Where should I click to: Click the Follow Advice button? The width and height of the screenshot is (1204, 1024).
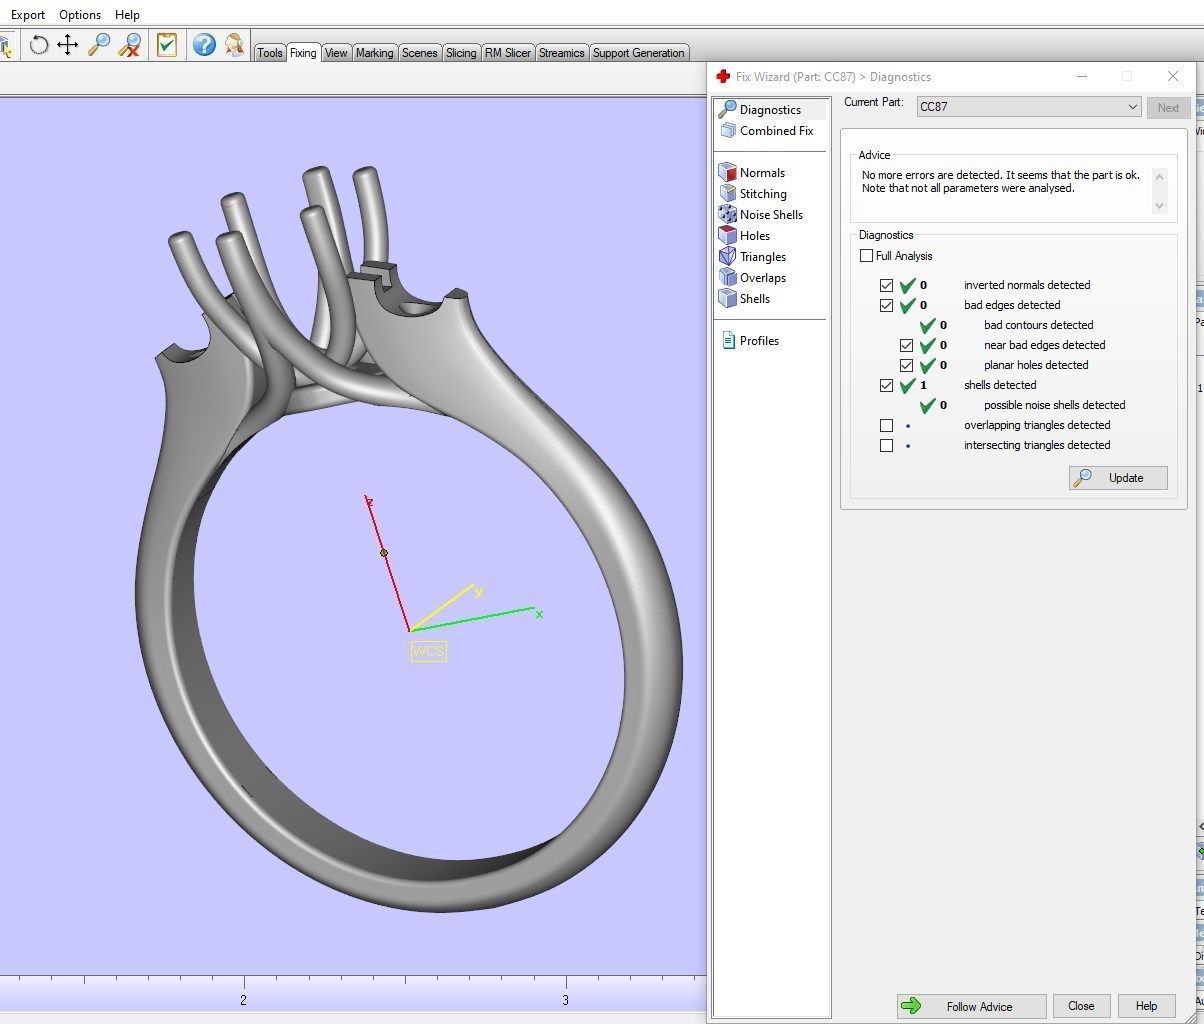coord(971,1006)
